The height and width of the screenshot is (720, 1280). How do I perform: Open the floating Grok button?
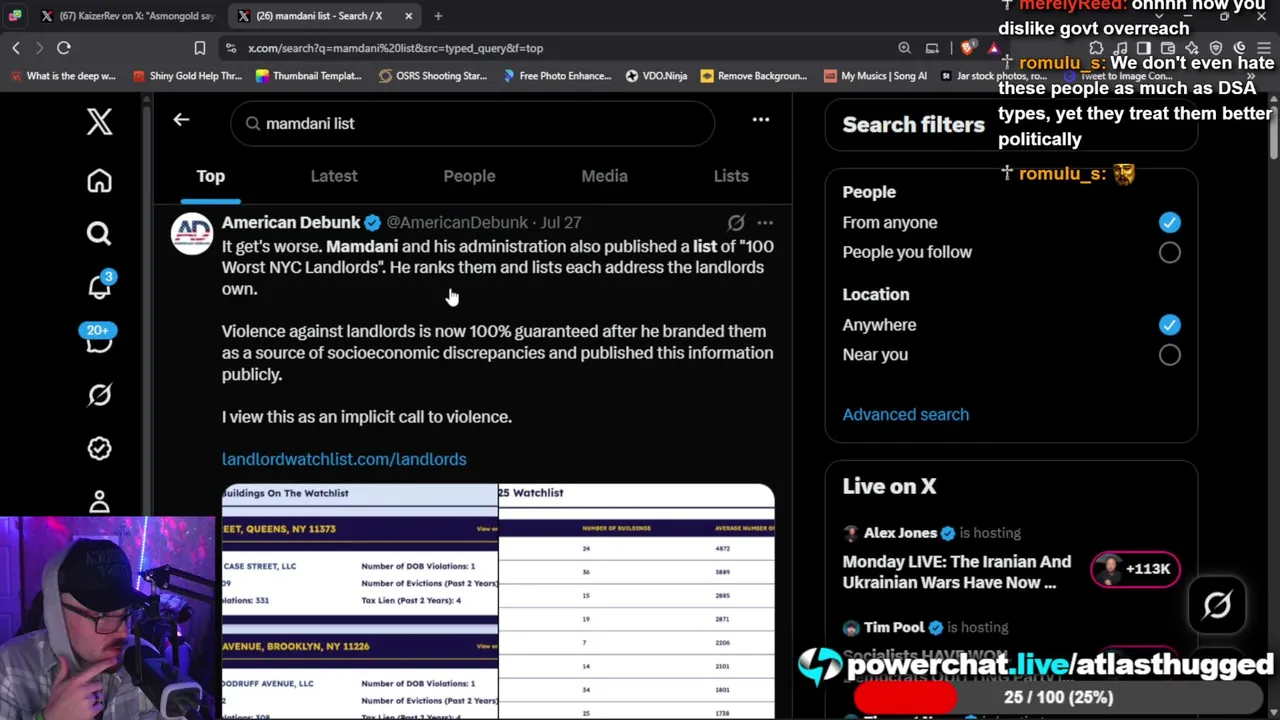[x=1217, y=605]
